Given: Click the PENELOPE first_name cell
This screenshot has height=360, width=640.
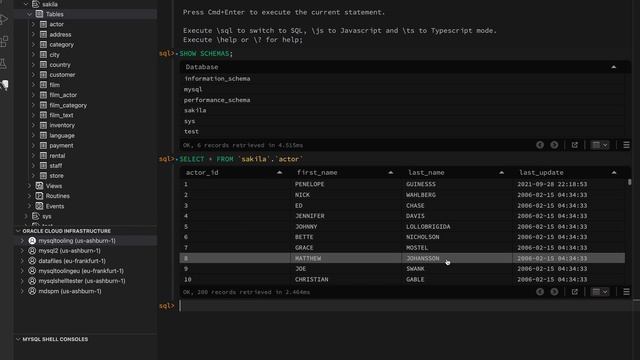Looking at the screenshot, I should click(309, 184).
